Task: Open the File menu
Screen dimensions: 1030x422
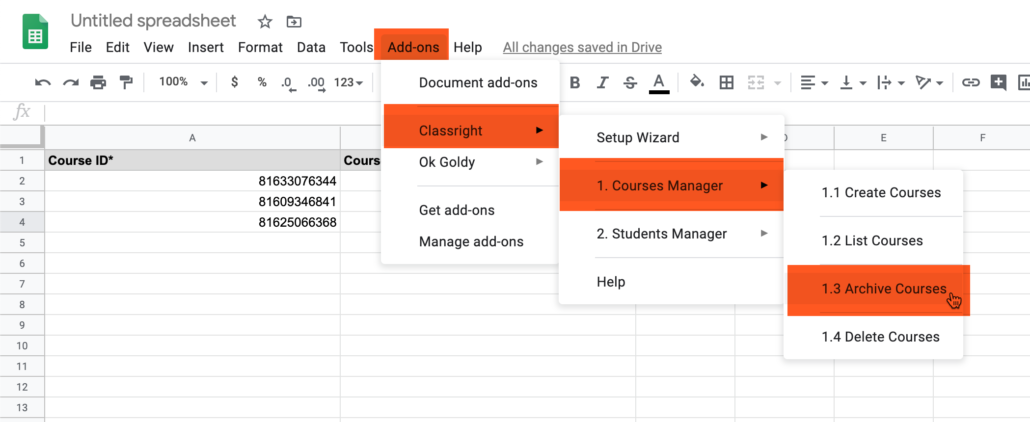Action: point(81,47)
